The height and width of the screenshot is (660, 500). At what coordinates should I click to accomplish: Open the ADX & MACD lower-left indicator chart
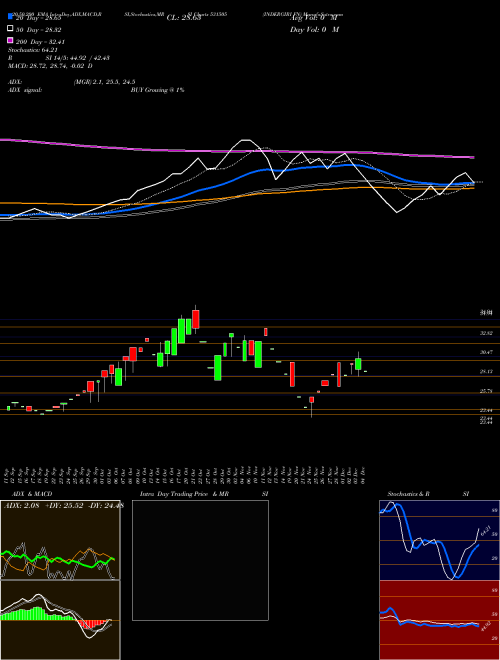point(60,540)
